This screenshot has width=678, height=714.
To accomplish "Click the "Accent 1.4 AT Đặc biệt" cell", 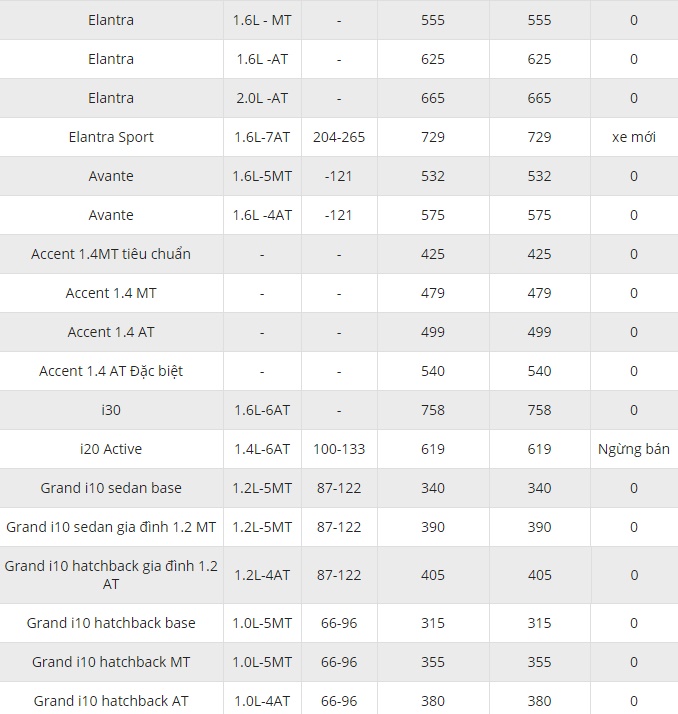I will [111, 371].
